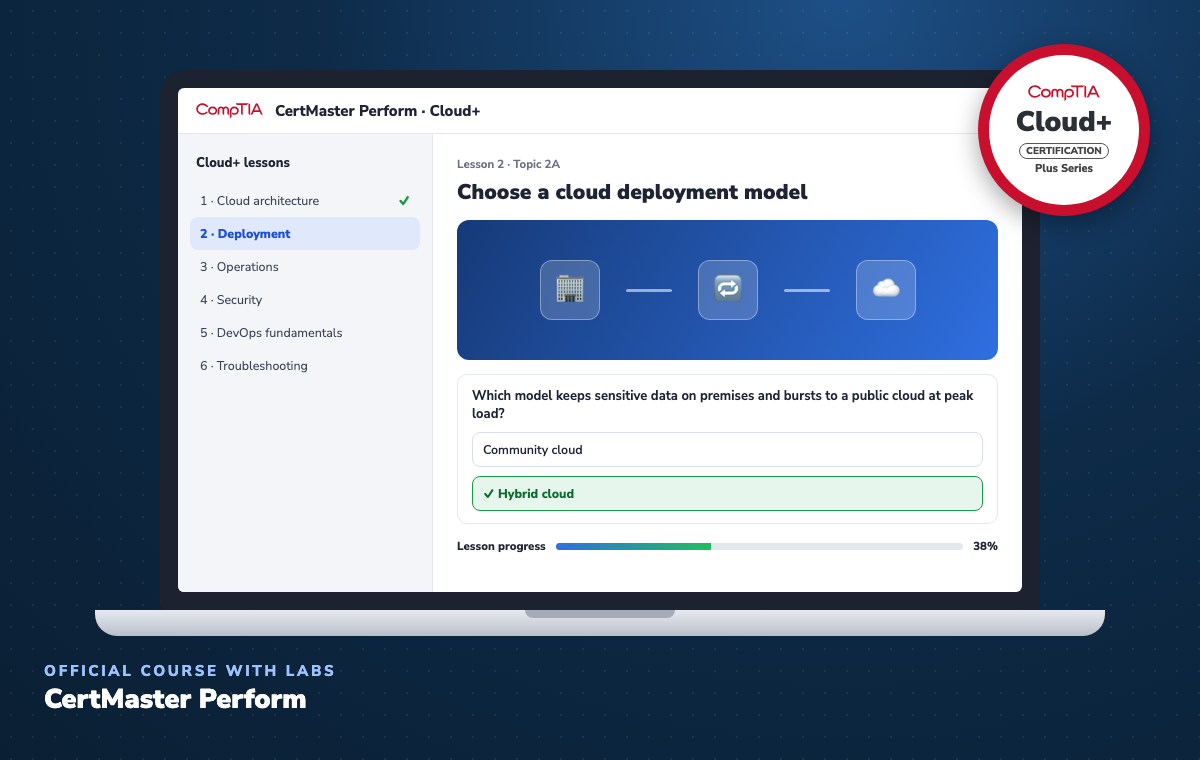Open lesson 1 Cloud architecture

tap(305, 201)
